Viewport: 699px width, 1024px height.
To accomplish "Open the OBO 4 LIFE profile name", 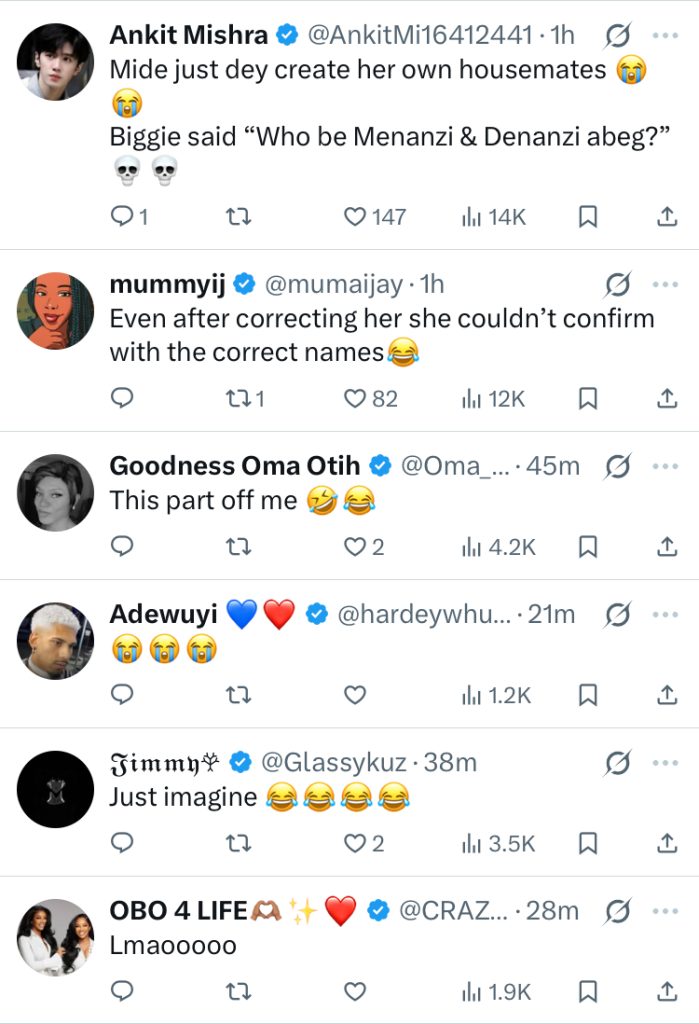I will pos(175,911).
